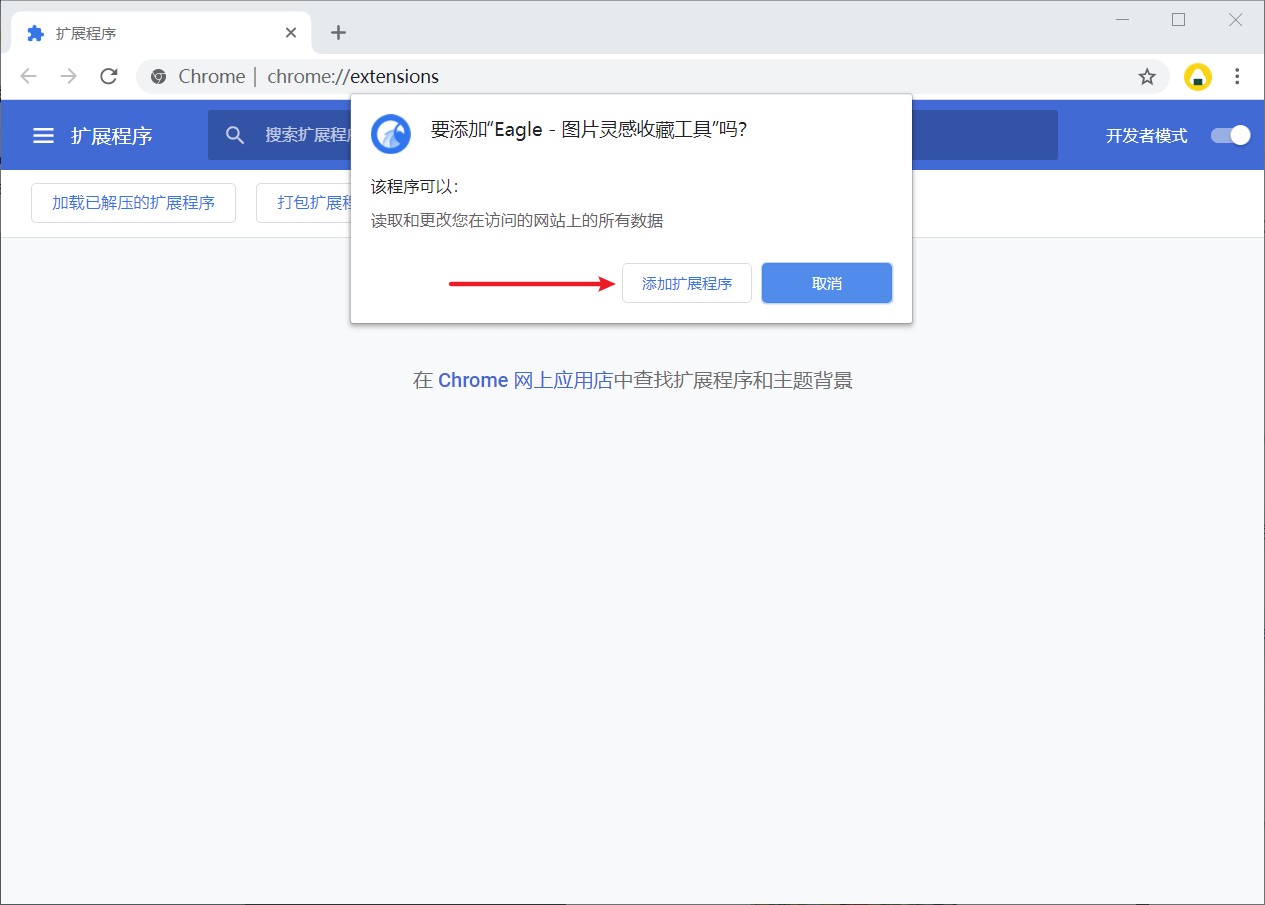1265x905 pixels.
Task: Focus the 搜索扩展程序 search field
Action: 633,135
